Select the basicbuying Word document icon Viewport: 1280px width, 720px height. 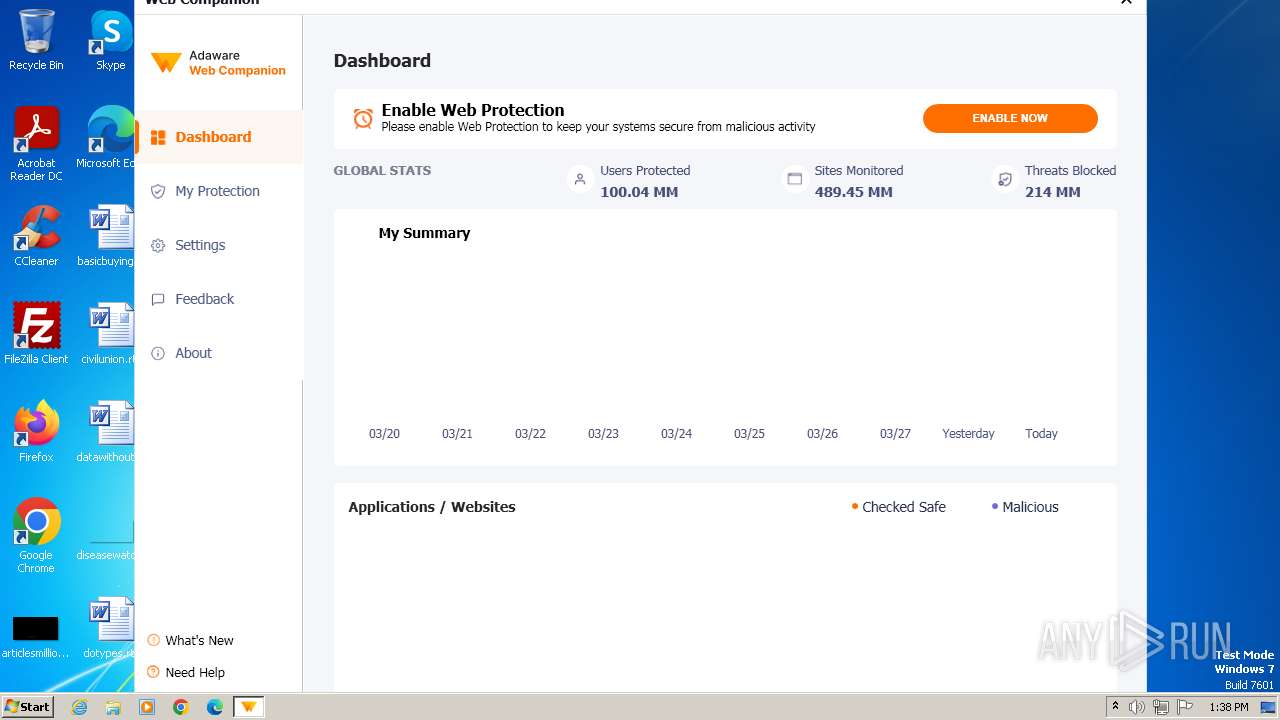(108, 236)
